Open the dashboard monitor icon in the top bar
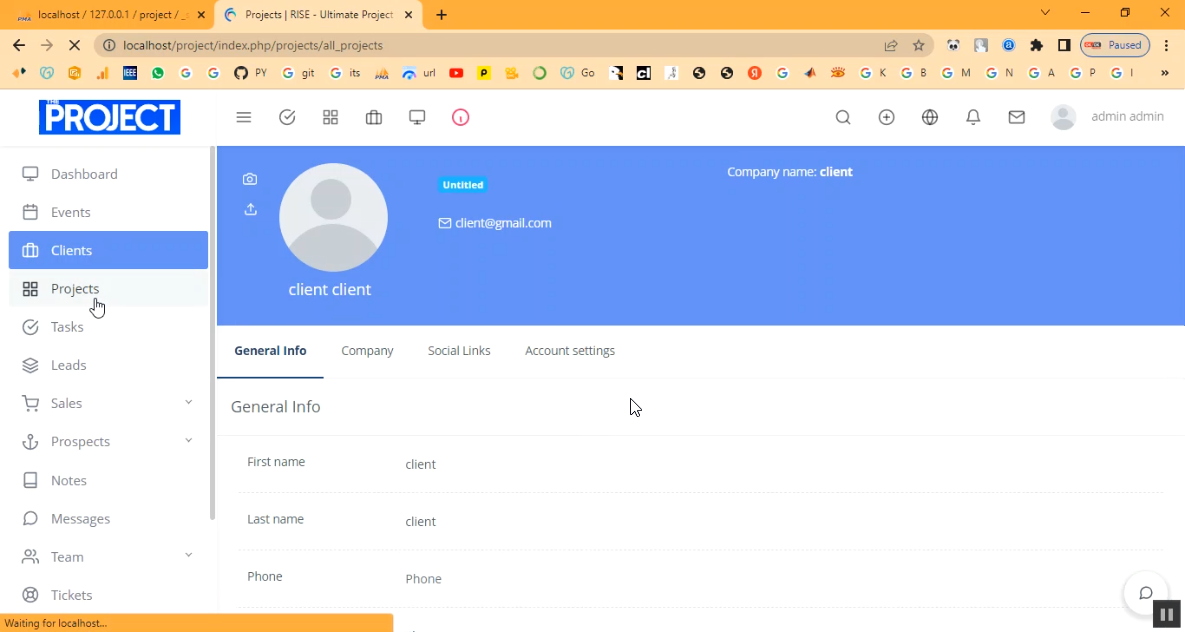Image resolution: width=1185 pixels, height=632 pixels. coord(417,117)
